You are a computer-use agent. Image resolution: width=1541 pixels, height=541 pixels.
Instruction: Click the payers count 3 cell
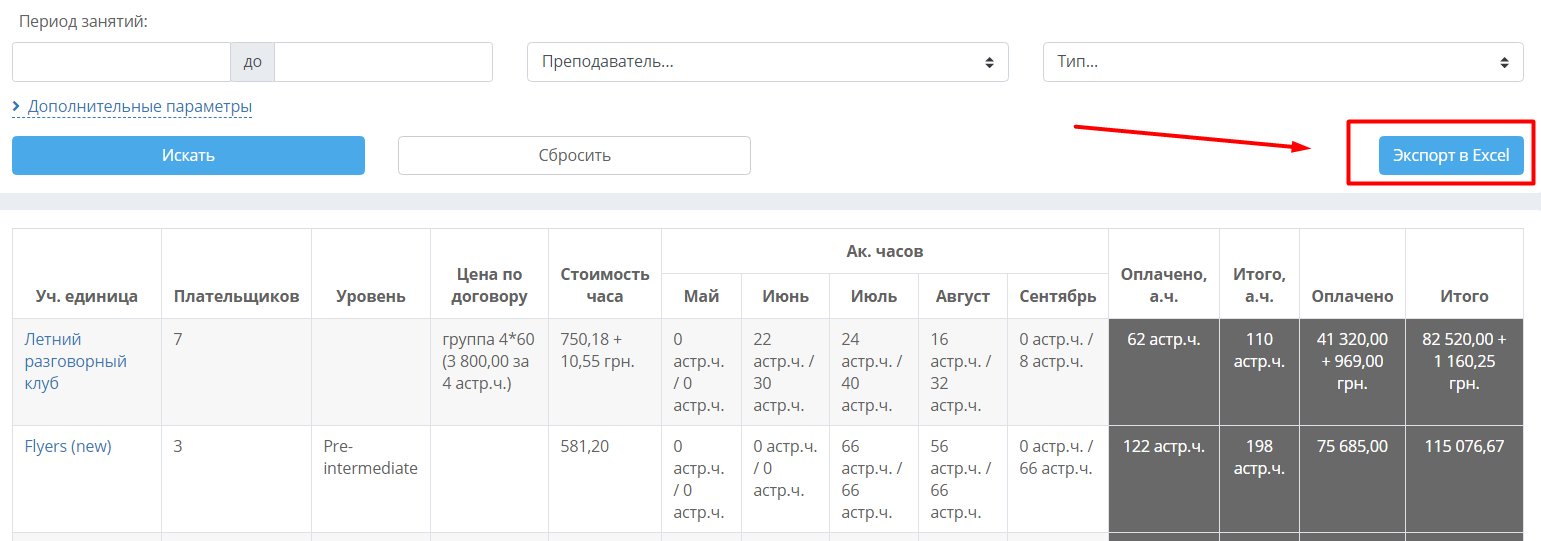[236, 479]
